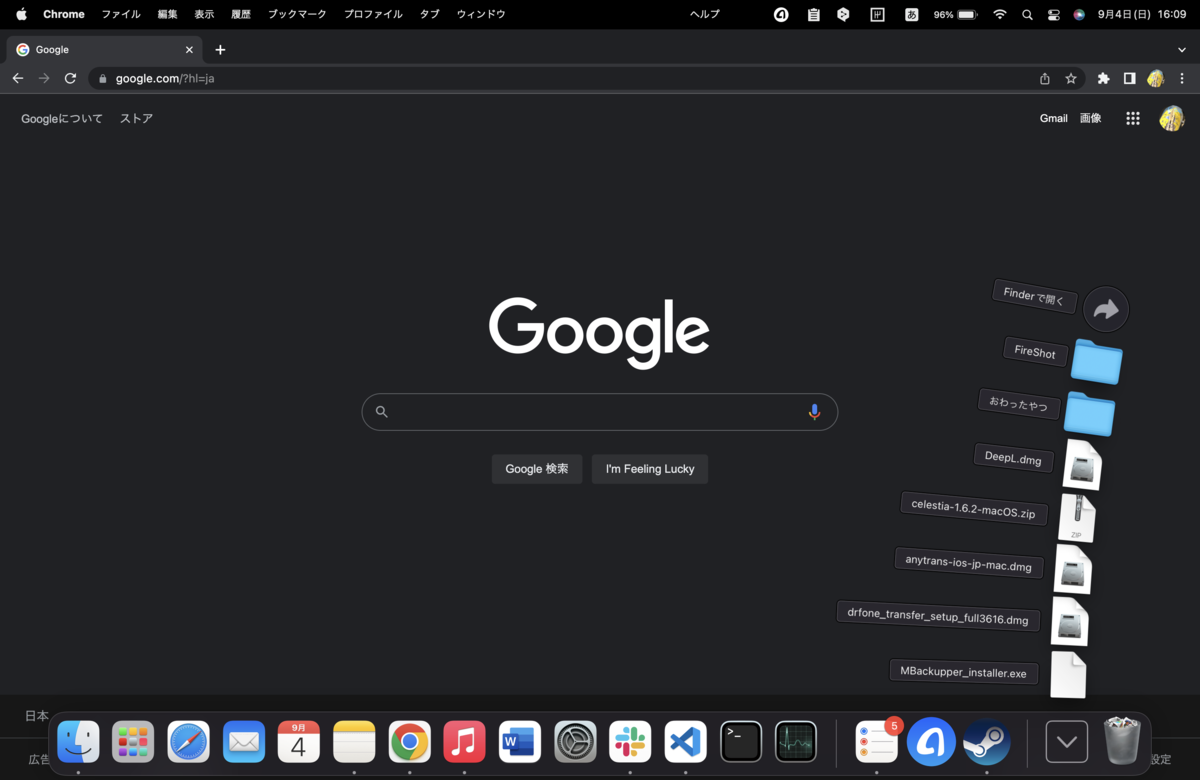This screenshot has width=1200, height=780.
Task: Open the Notes app in Dock
Action: click(354, 742)
